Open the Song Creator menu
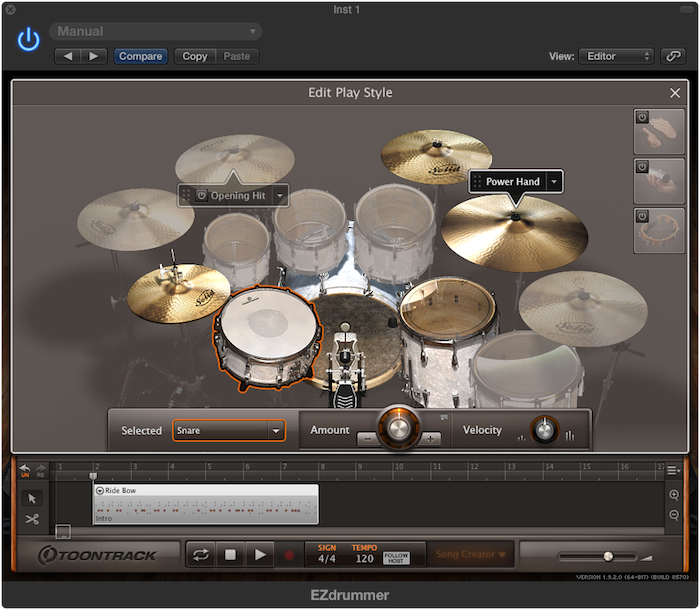This screenshot has height=610, width=700. click(471, 554)
